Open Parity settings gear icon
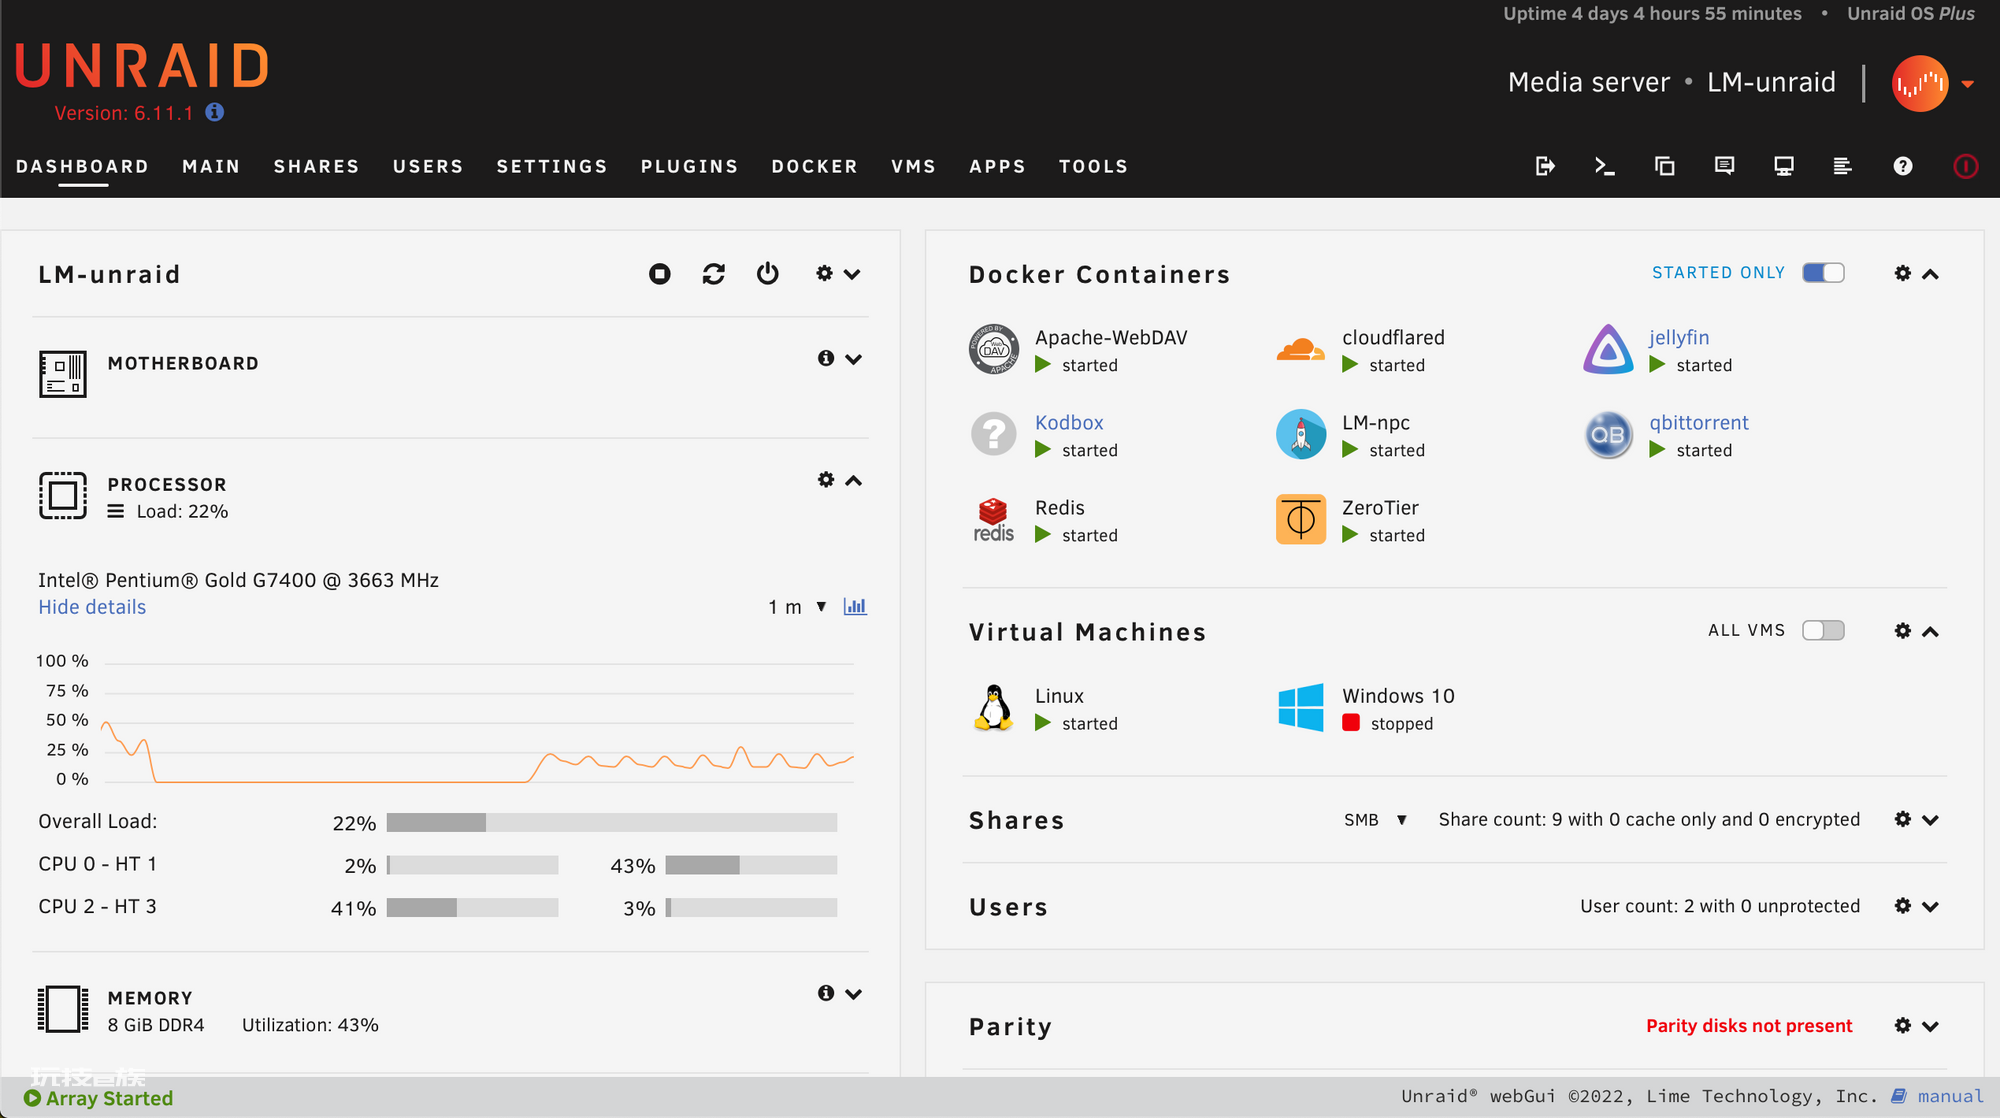 click(1903, 1026)
